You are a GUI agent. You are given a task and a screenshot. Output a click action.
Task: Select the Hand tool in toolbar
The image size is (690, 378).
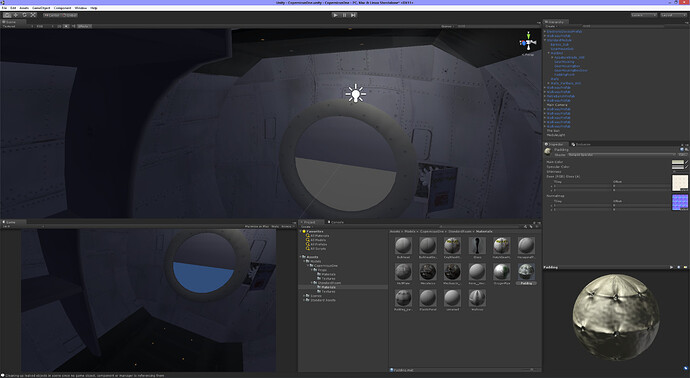(7, 15)
